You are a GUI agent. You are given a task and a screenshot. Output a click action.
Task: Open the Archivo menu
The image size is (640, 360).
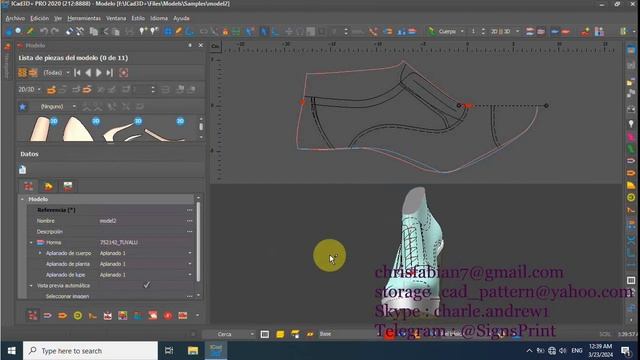pos(15,18)
